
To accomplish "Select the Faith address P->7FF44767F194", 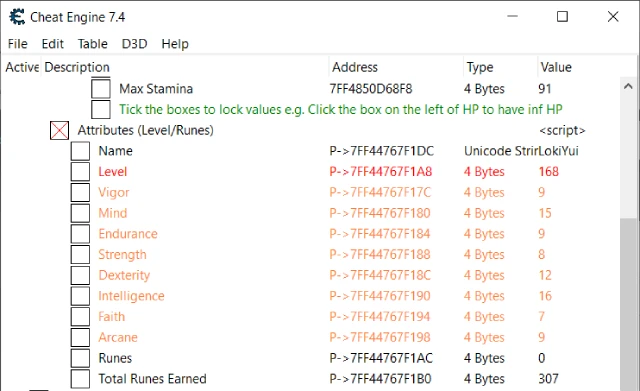I will coord(380,317).
